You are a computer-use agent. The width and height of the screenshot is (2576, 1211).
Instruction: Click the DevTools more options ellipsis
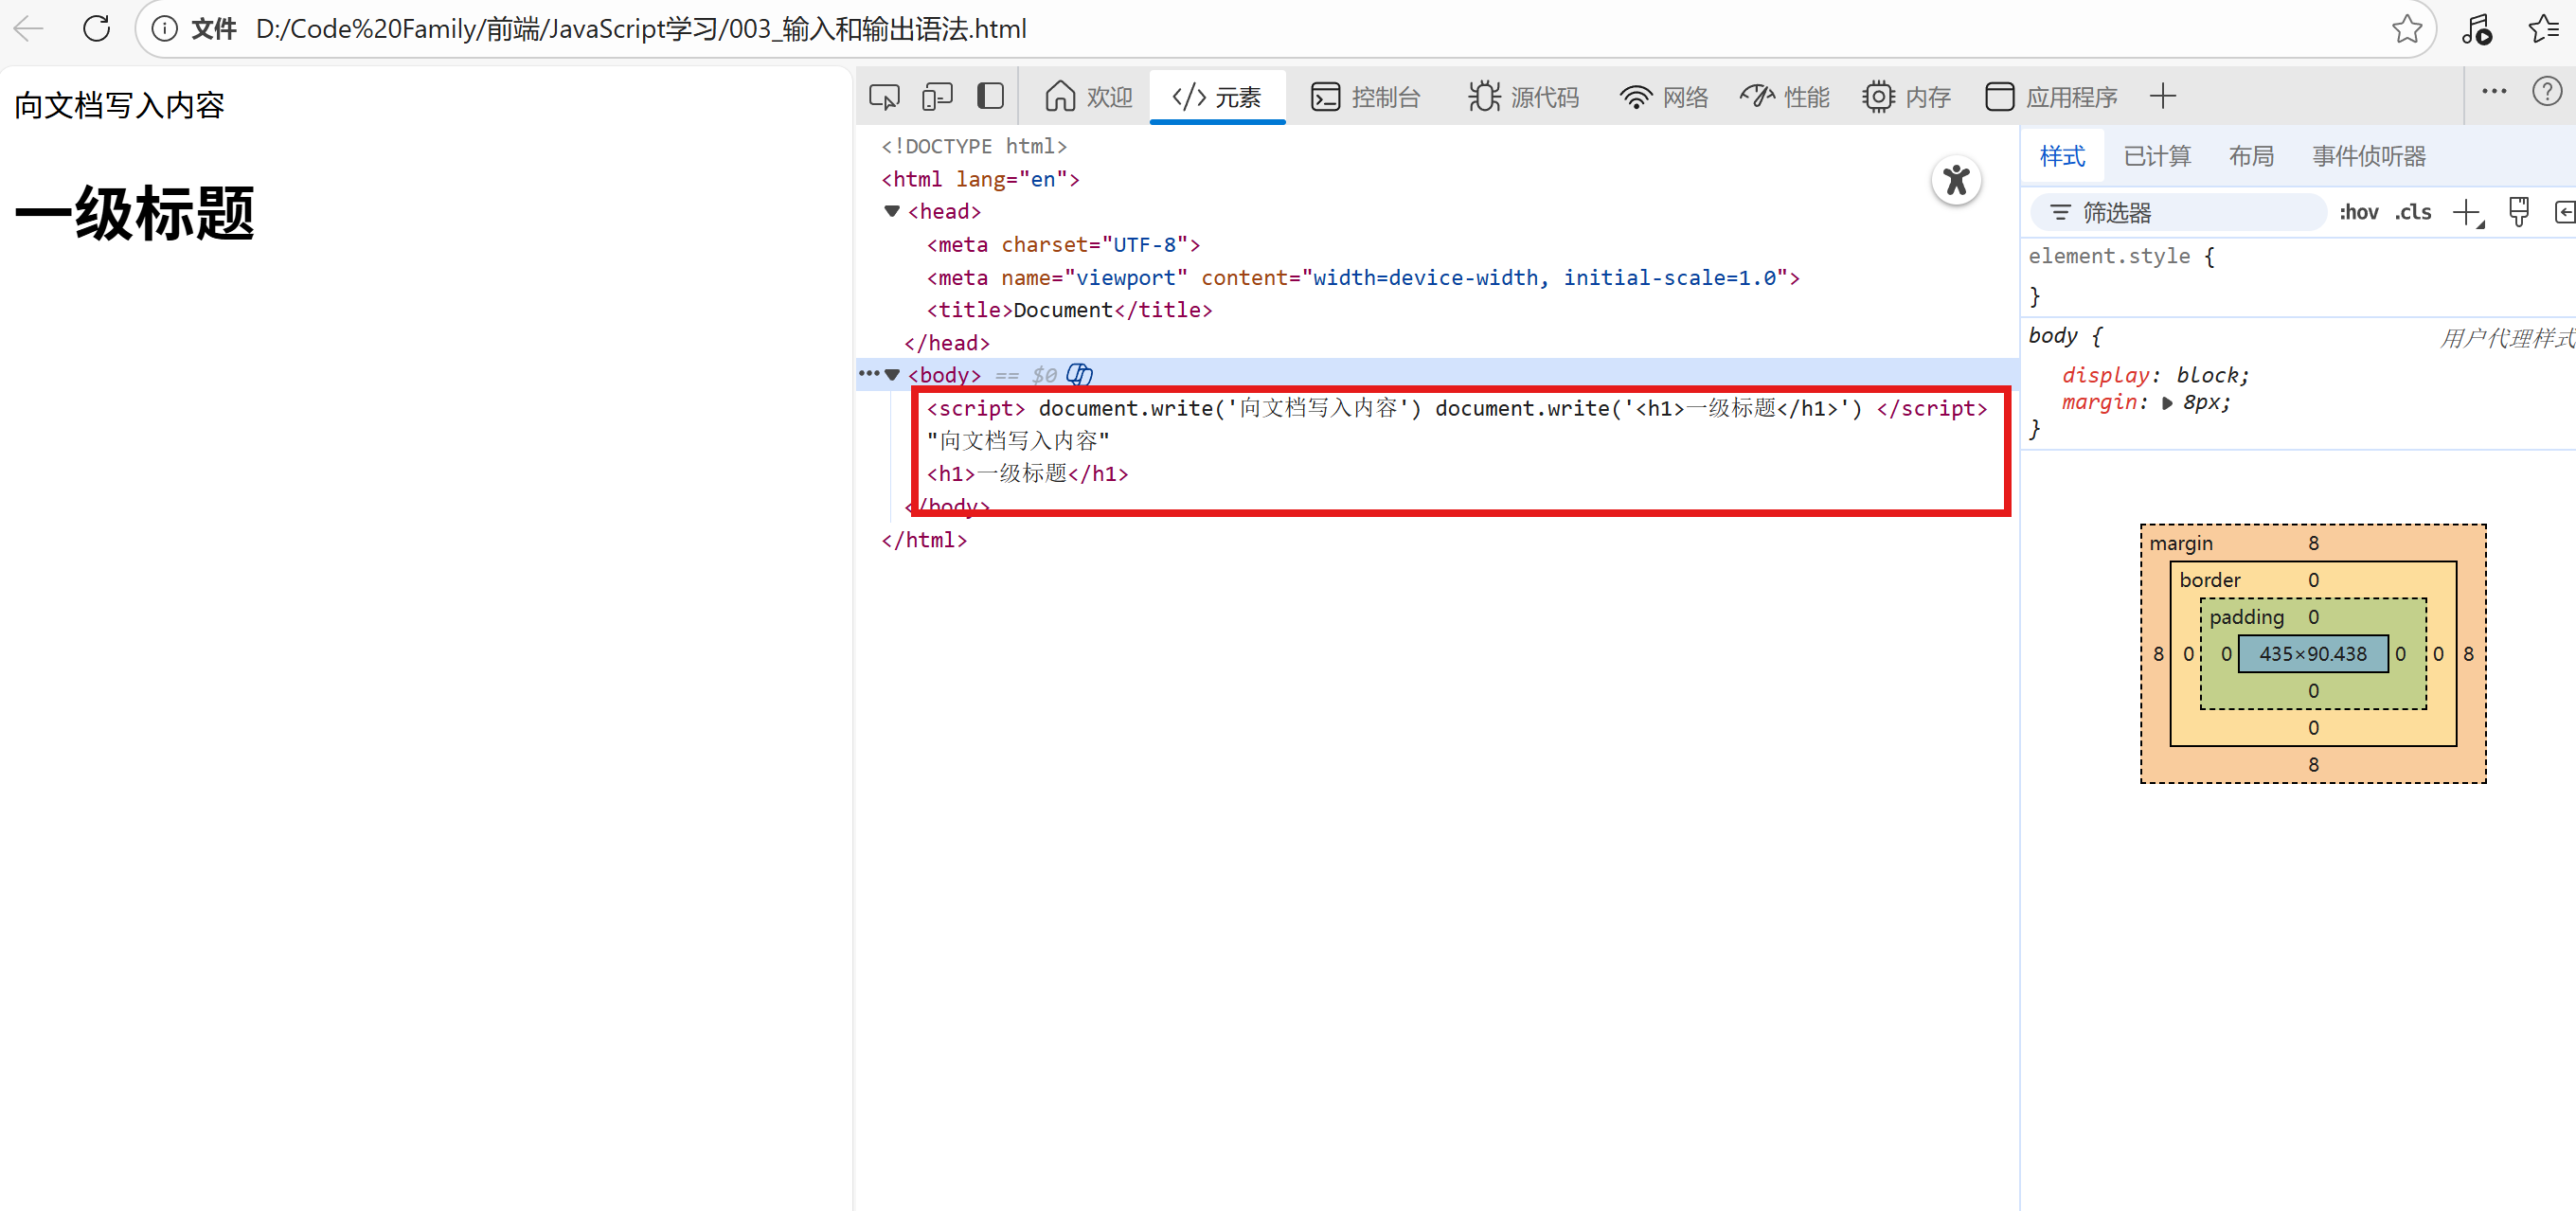click(2494, 92)
